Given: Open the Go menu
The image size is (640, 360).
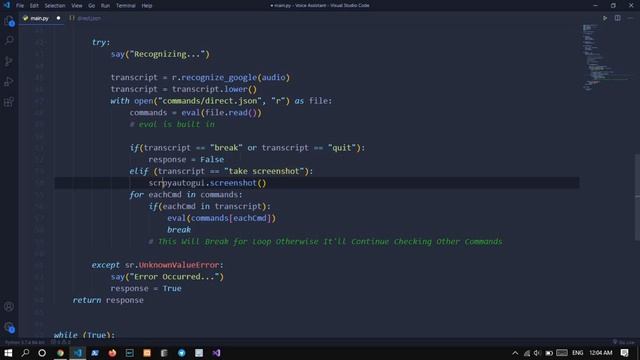Looking at the screenshot, I should click(x=91, y=6).
